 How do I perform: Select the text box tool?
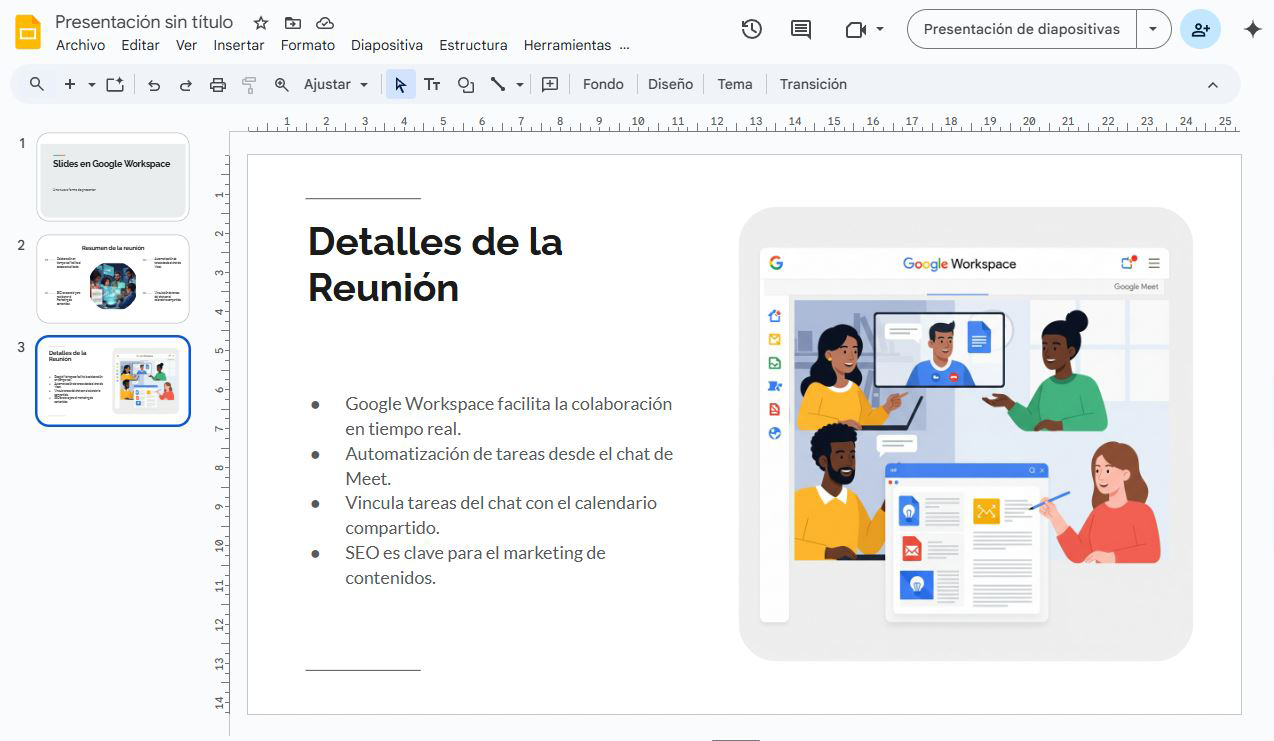pos(432,85)
